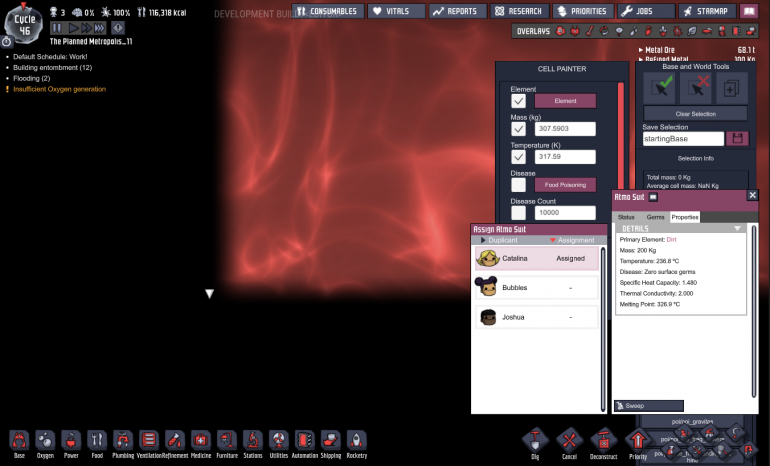Open the Oxygen build category

(45, 441)
